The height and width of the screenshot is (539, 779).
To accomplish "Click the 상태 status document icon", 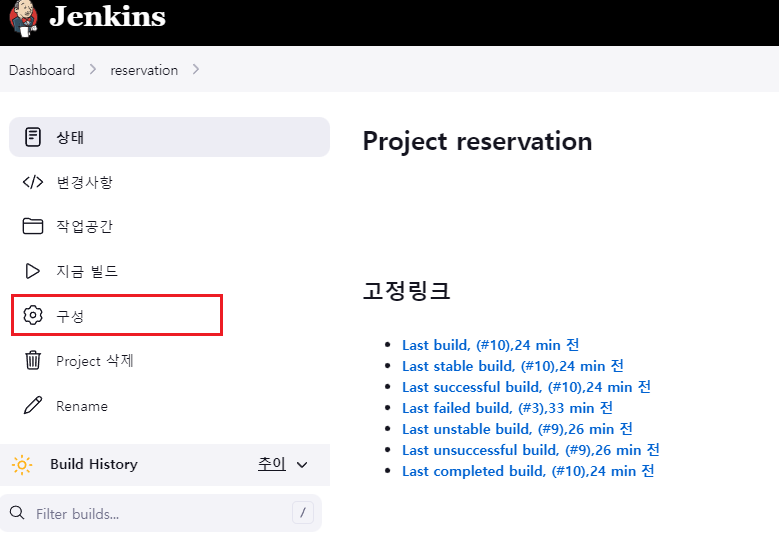I will pos(33,137).
